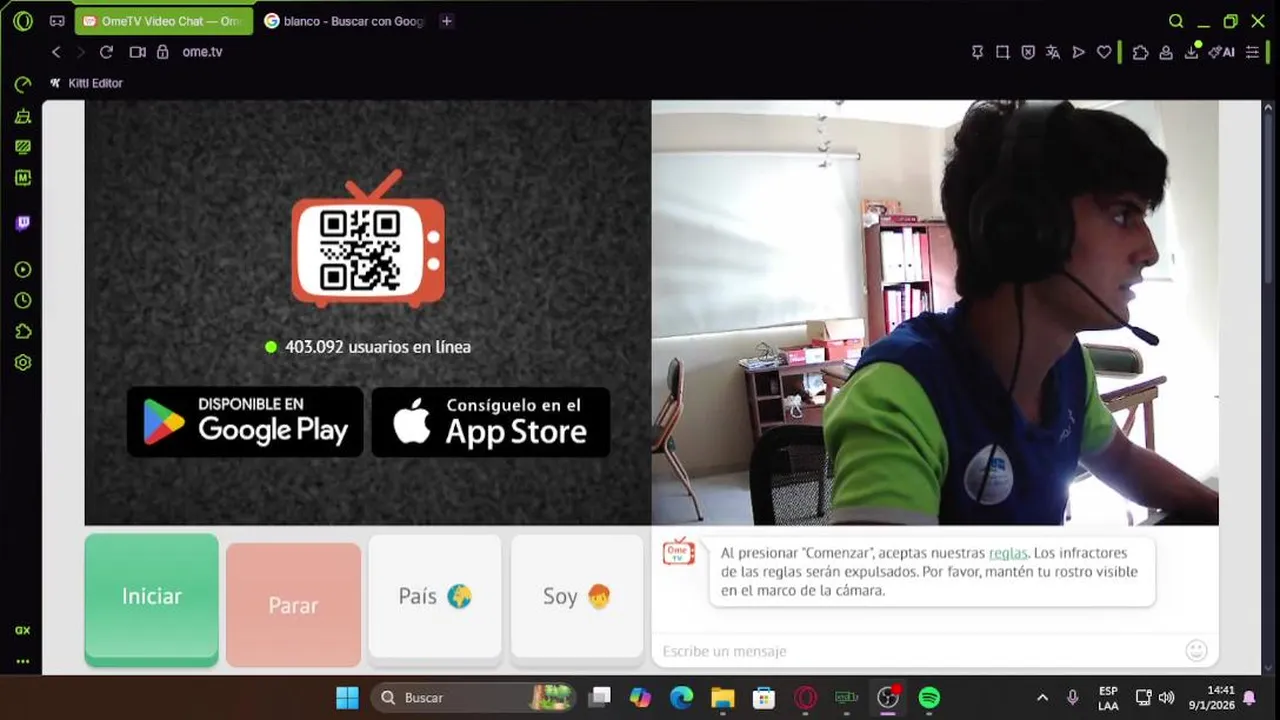This screenshot has height=720, width=1280.
Task: Click the send arrow toolbar icon
Action: (1078, 52)
